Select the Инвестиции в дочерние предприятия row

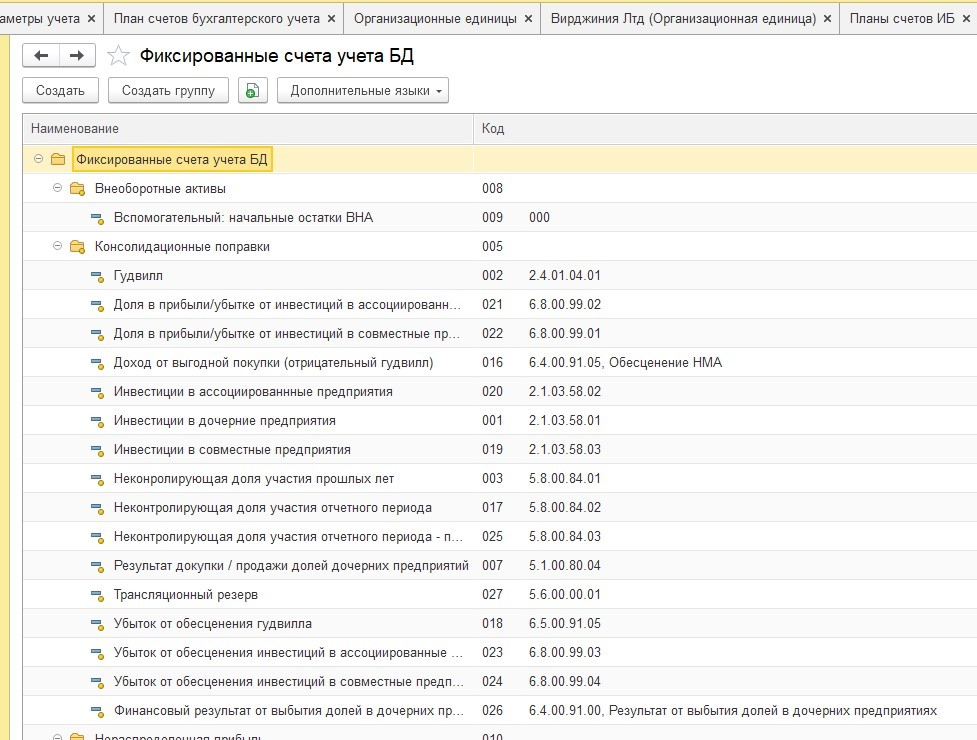click(x=225, y=421)
